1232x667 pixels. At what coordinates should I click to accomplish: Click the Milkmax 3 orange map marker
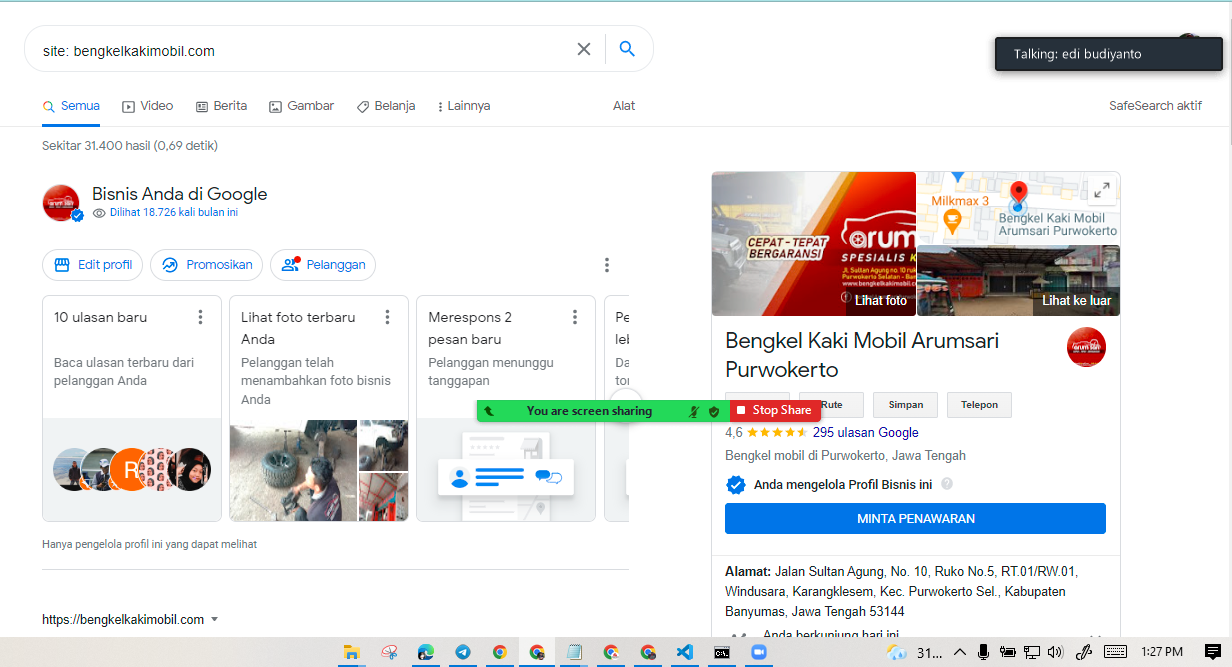952,222
